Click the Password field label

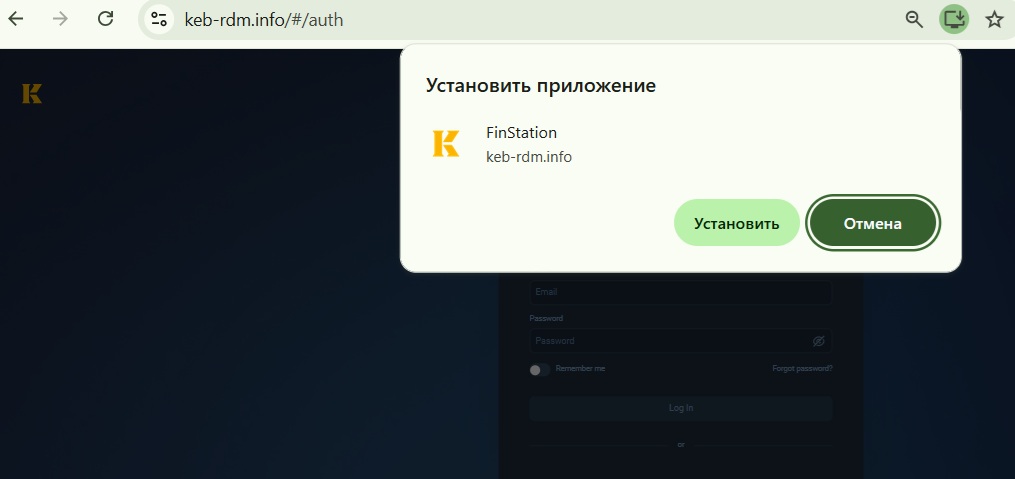(546, 318)
